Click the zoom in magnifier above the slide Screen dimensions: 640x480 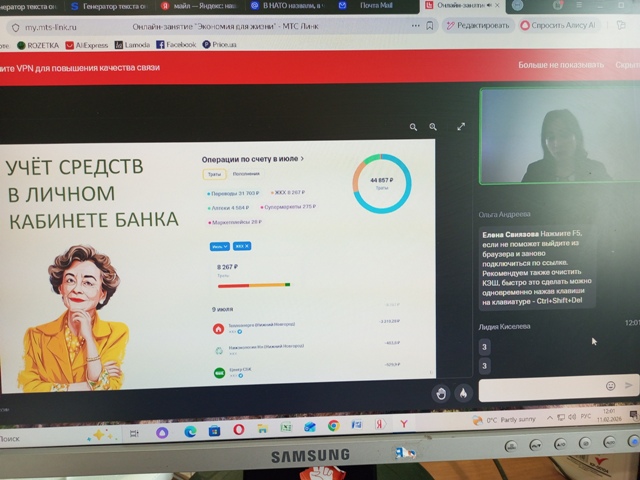[433, 127]
